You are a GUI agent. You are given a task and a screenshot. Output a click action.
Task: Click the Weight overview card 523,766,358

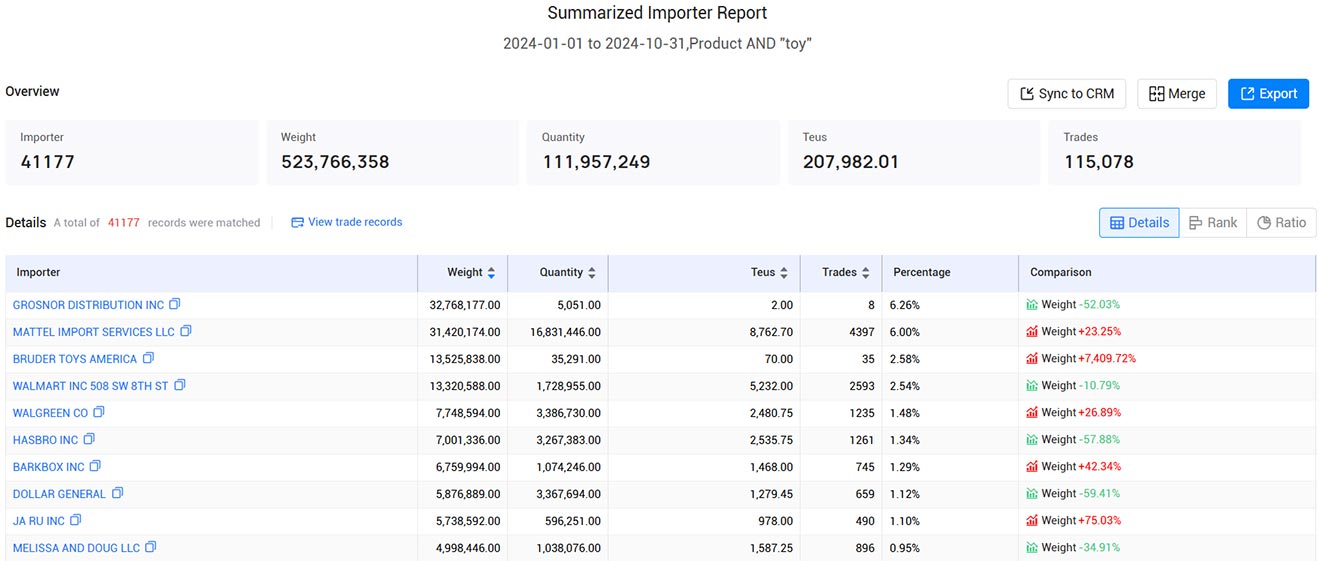(x=392, y=152)
